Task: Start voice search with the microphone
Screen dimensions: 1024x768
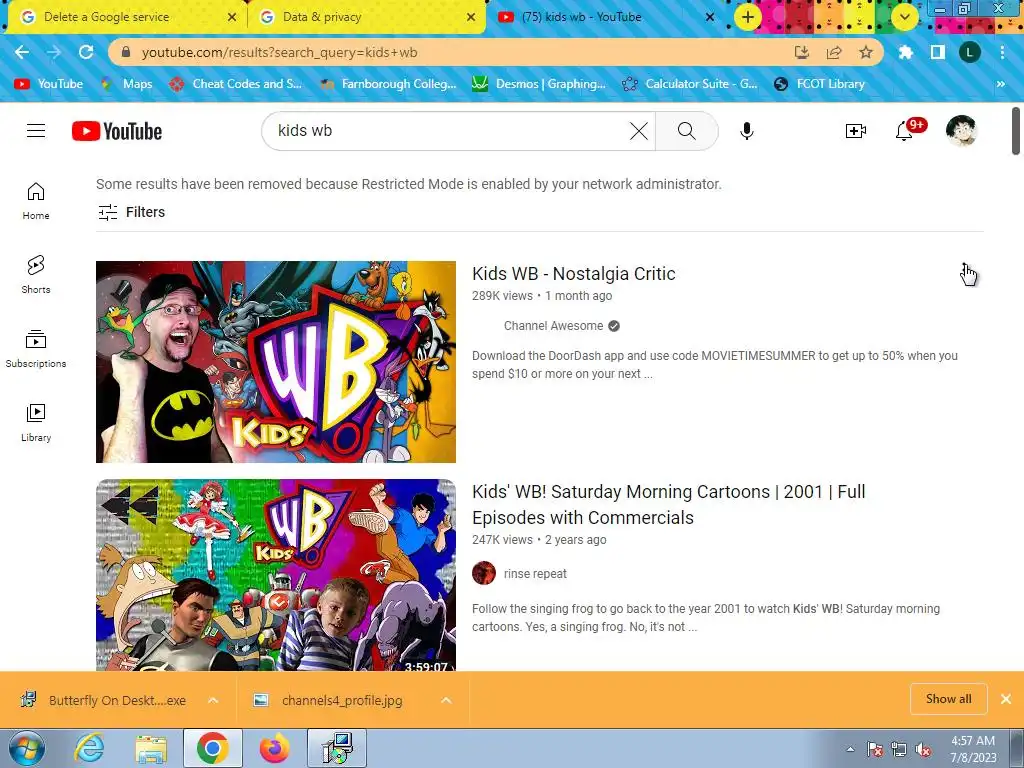Action: 746,131
